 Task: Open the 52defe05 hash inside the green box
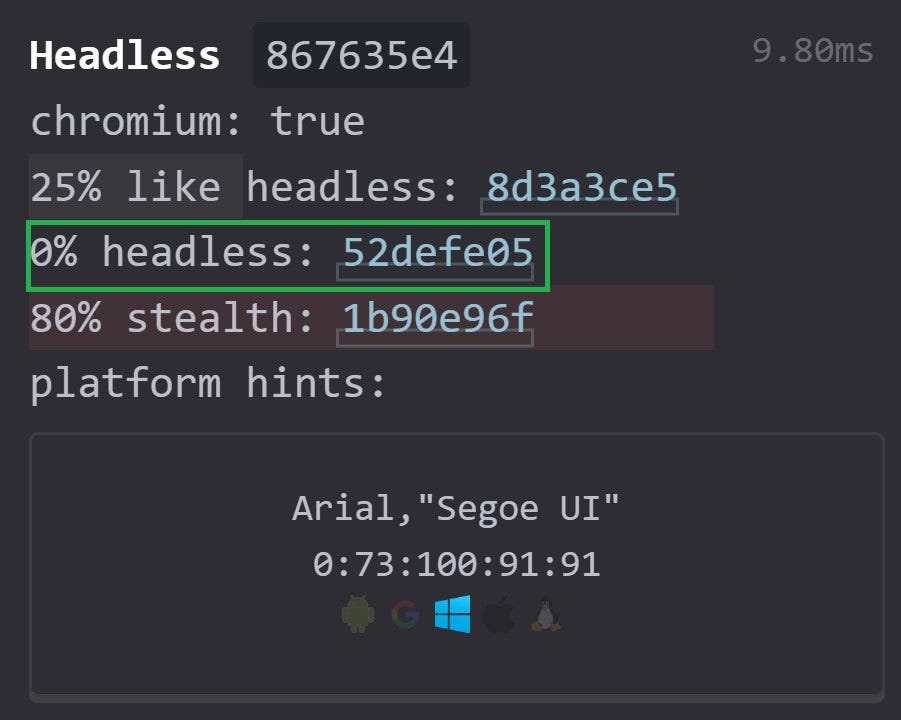point(437,253)
